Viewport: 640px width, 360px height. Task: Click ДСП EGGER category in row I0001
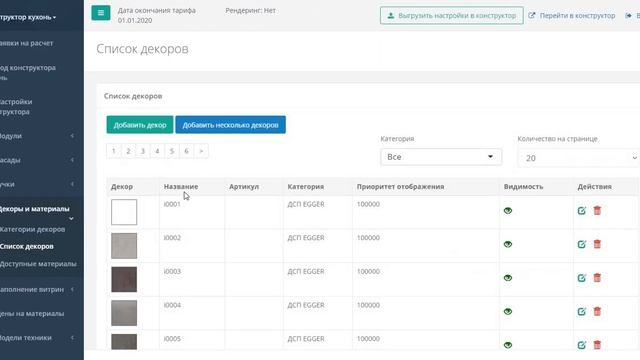click(x=306, y=204)
